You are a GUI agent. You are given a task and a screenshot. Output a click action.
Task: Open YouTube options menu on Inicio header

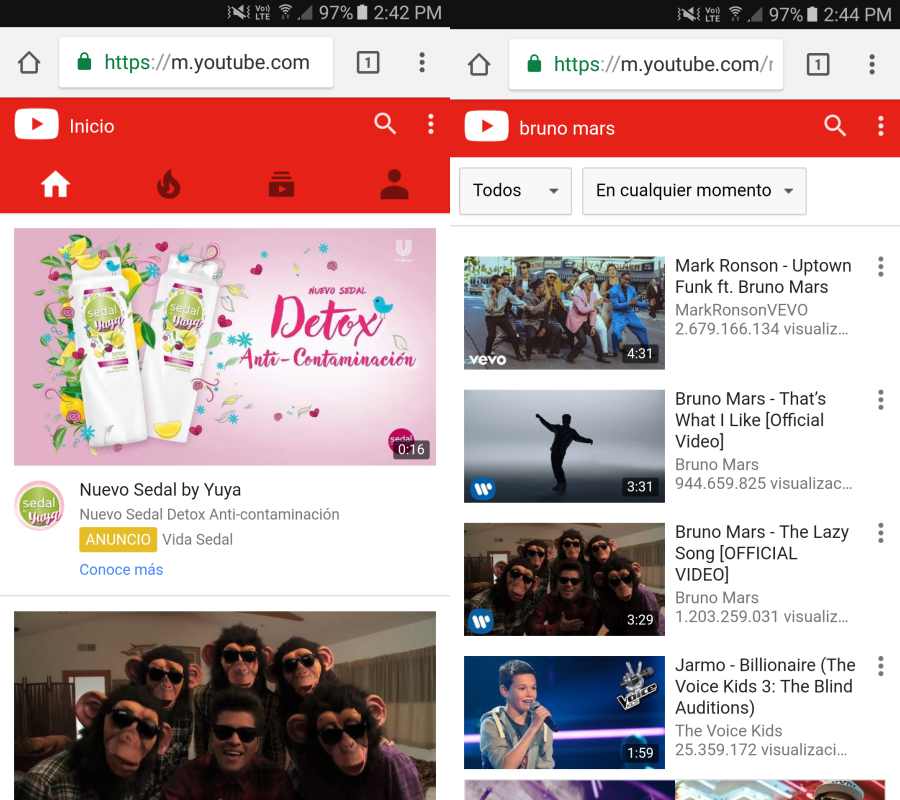[x=430, y=124]
